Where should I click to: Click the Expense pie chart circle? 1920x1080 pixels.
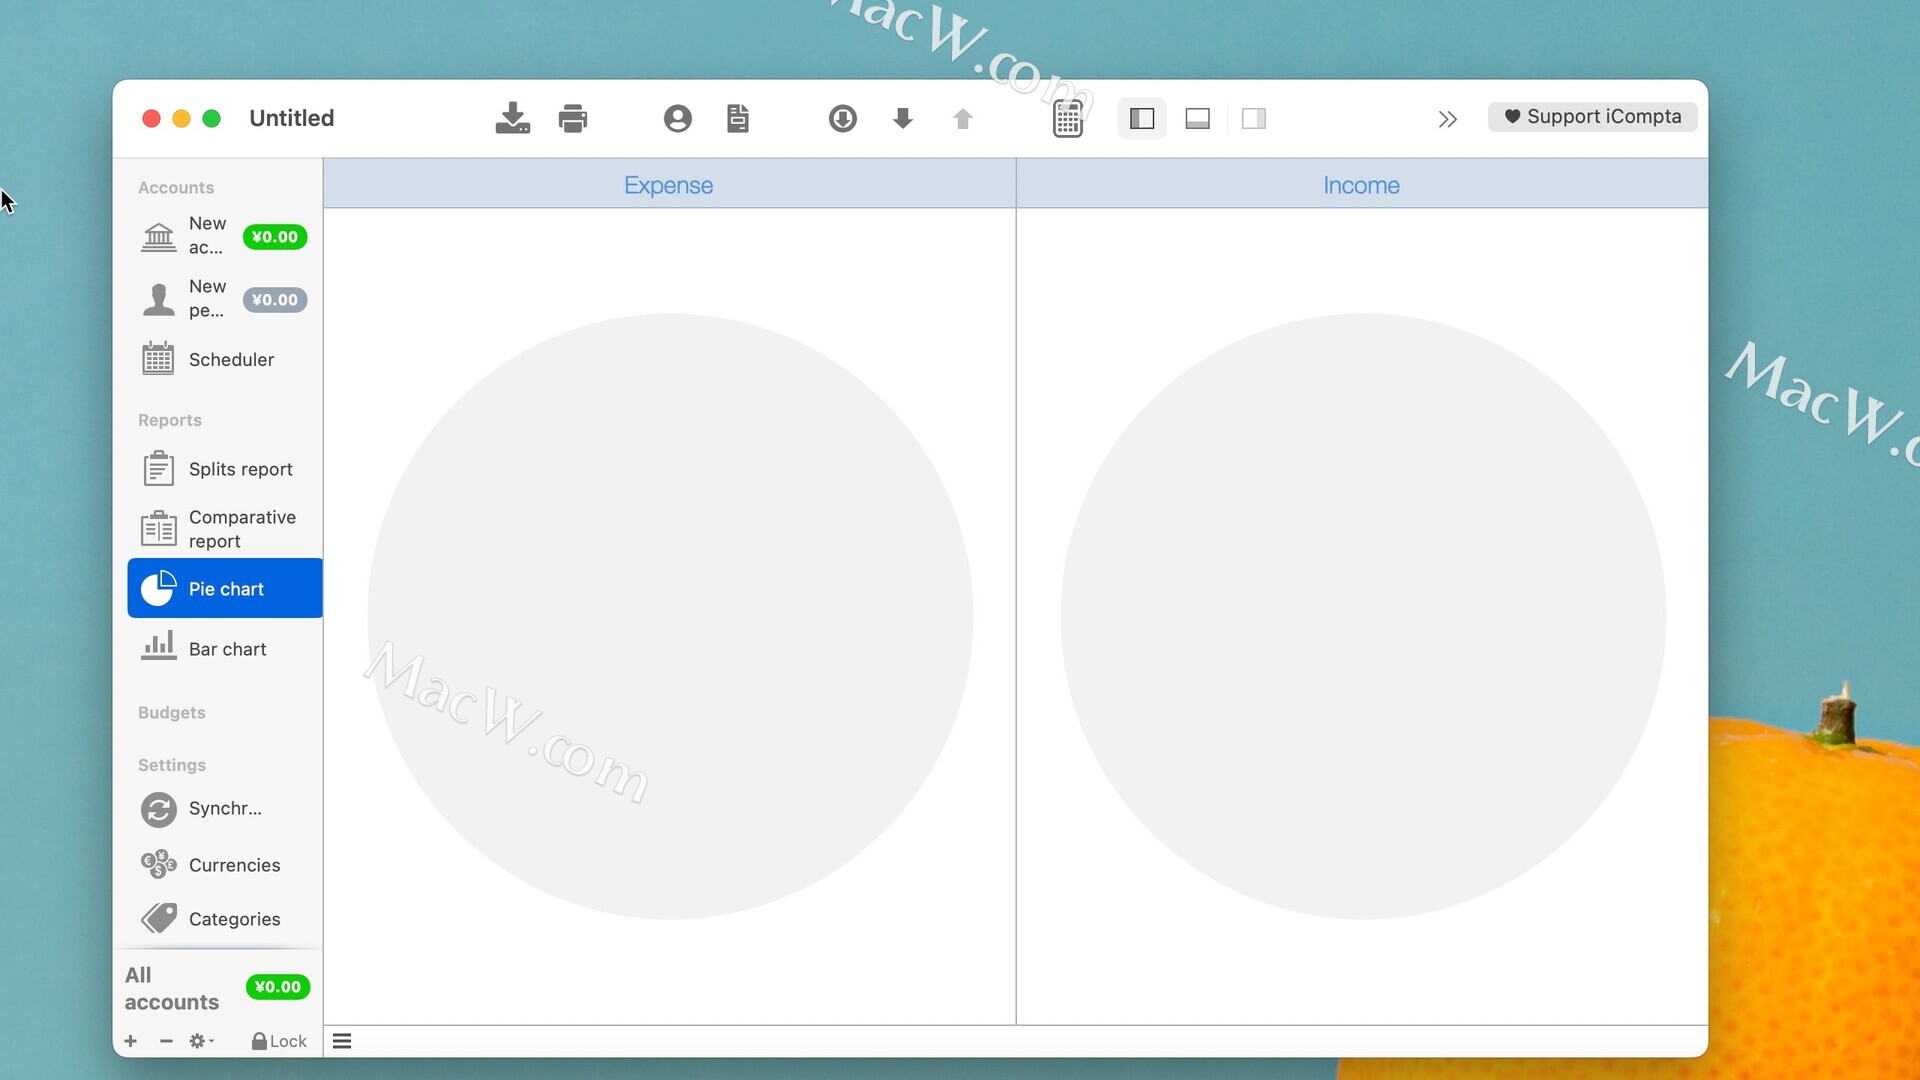(669, 616)
